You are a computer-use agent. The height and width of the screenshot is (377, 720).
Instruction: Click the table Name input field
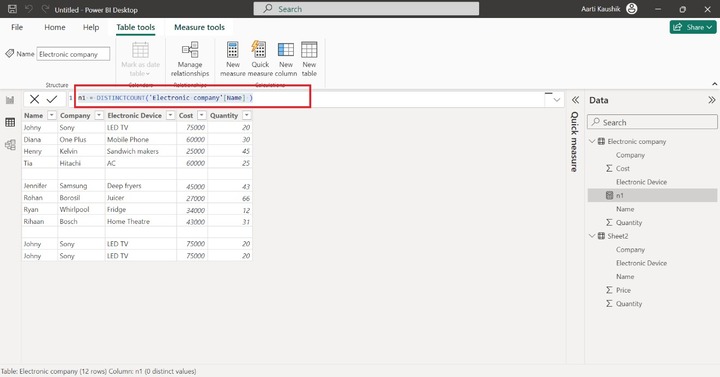tap(73, 54)
